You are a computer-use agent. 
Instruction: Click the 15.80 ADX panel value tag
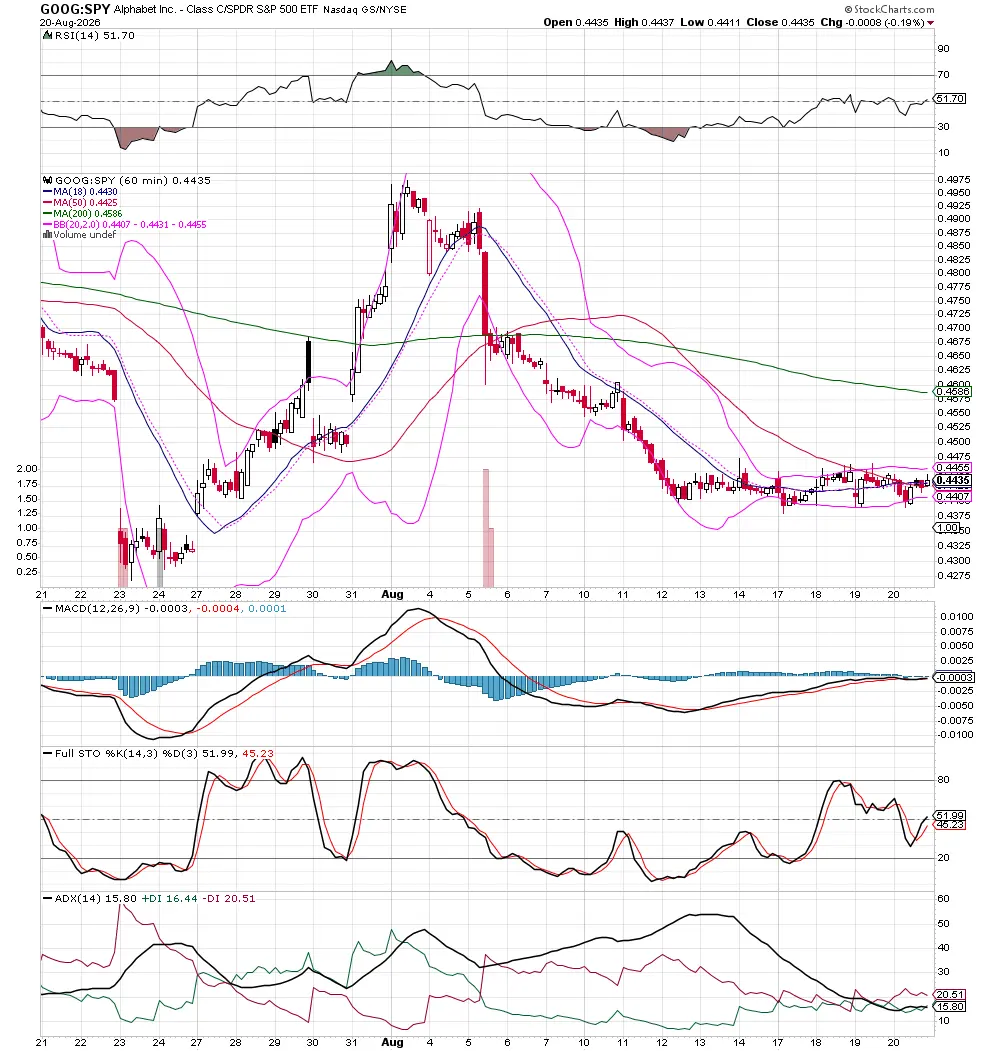click(950, 1006)
